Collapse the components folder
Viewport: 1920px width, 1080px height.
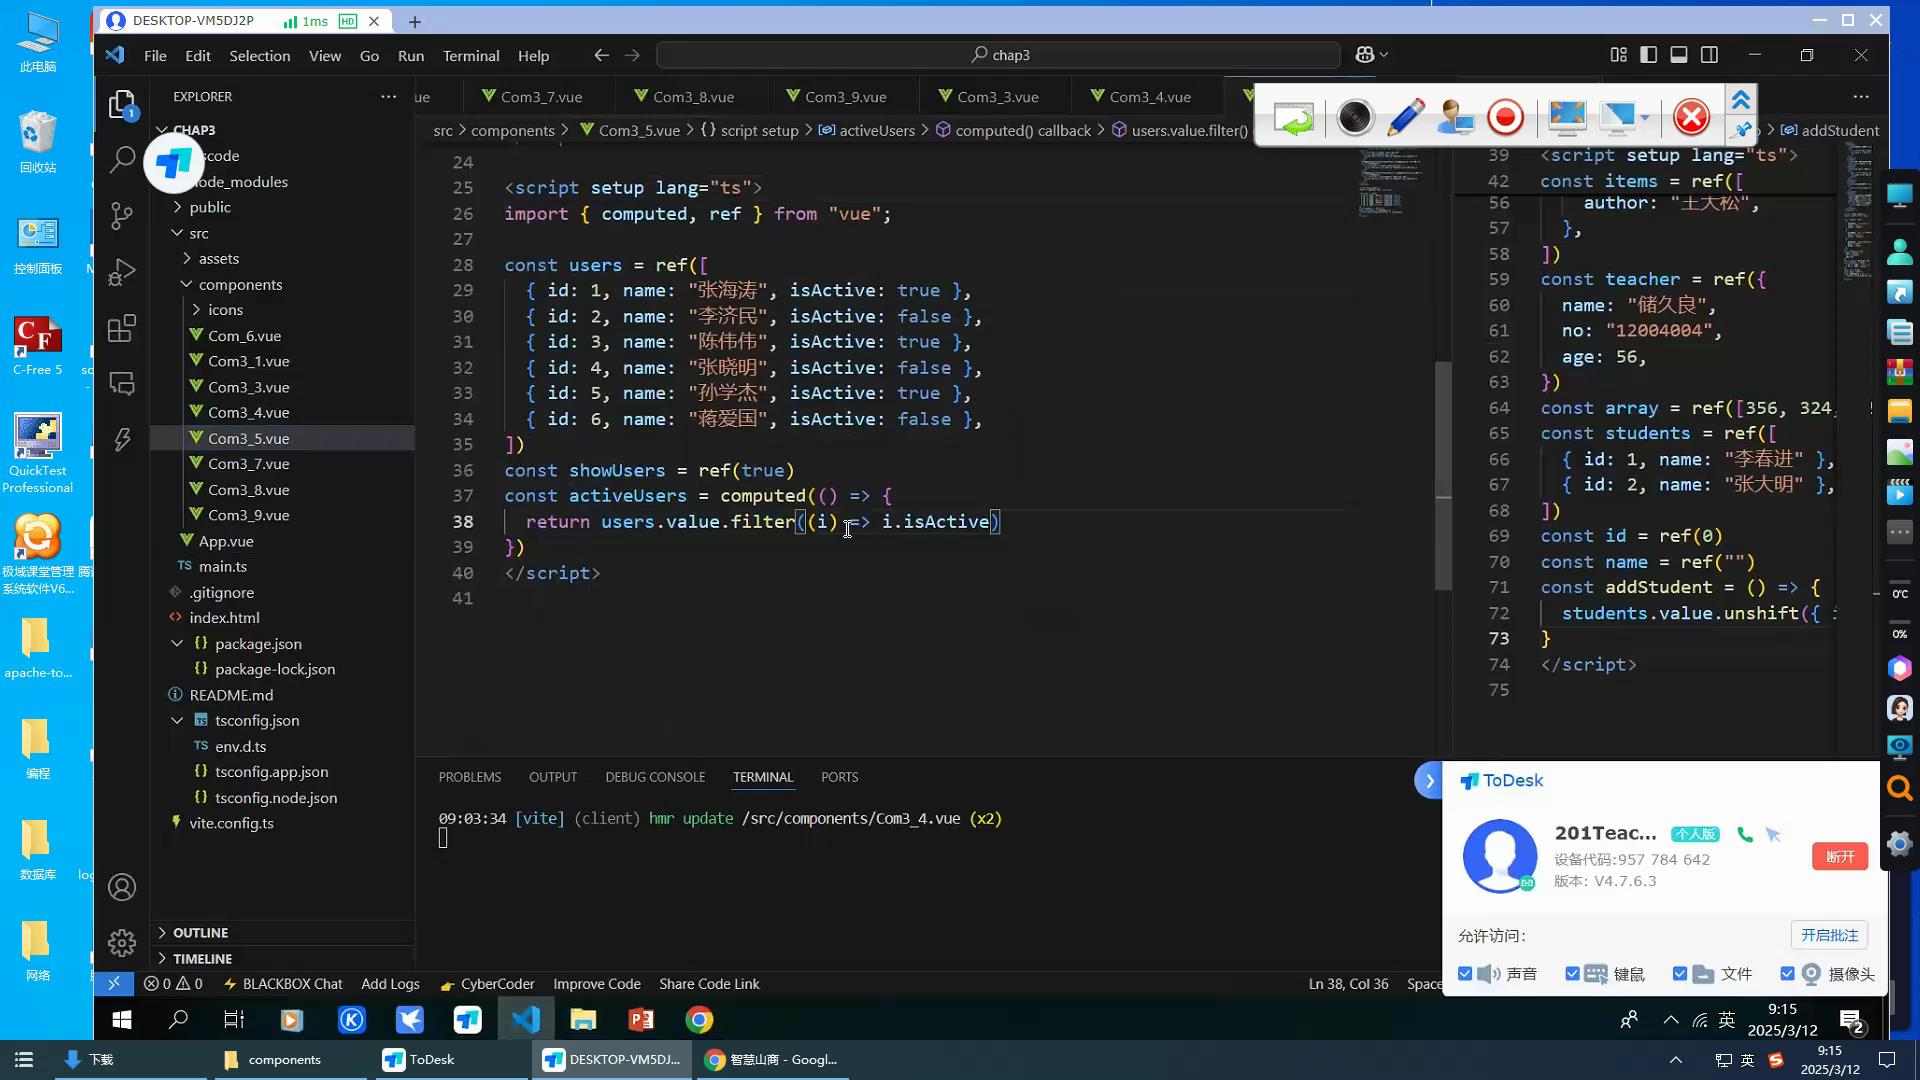click(240, 284)
